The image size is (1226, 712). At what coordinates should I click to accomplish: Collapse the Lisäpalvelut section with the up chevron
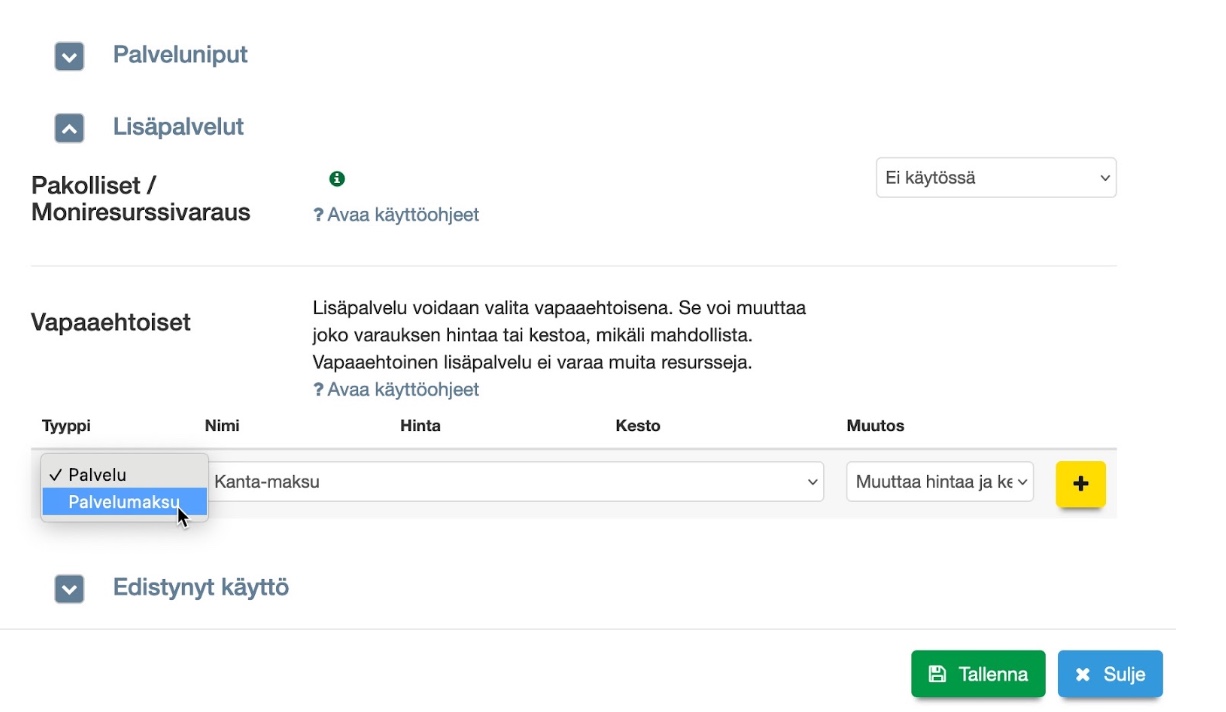[69, 128]
